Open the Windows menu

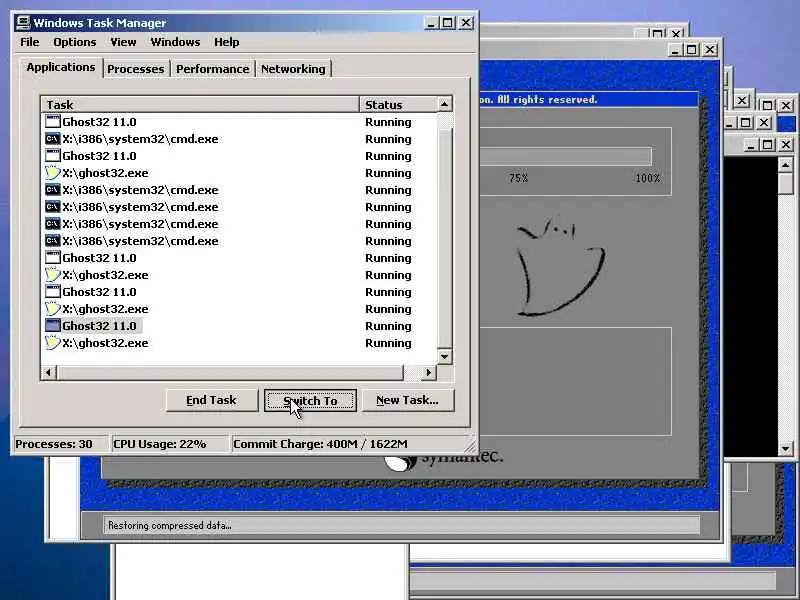175,42
